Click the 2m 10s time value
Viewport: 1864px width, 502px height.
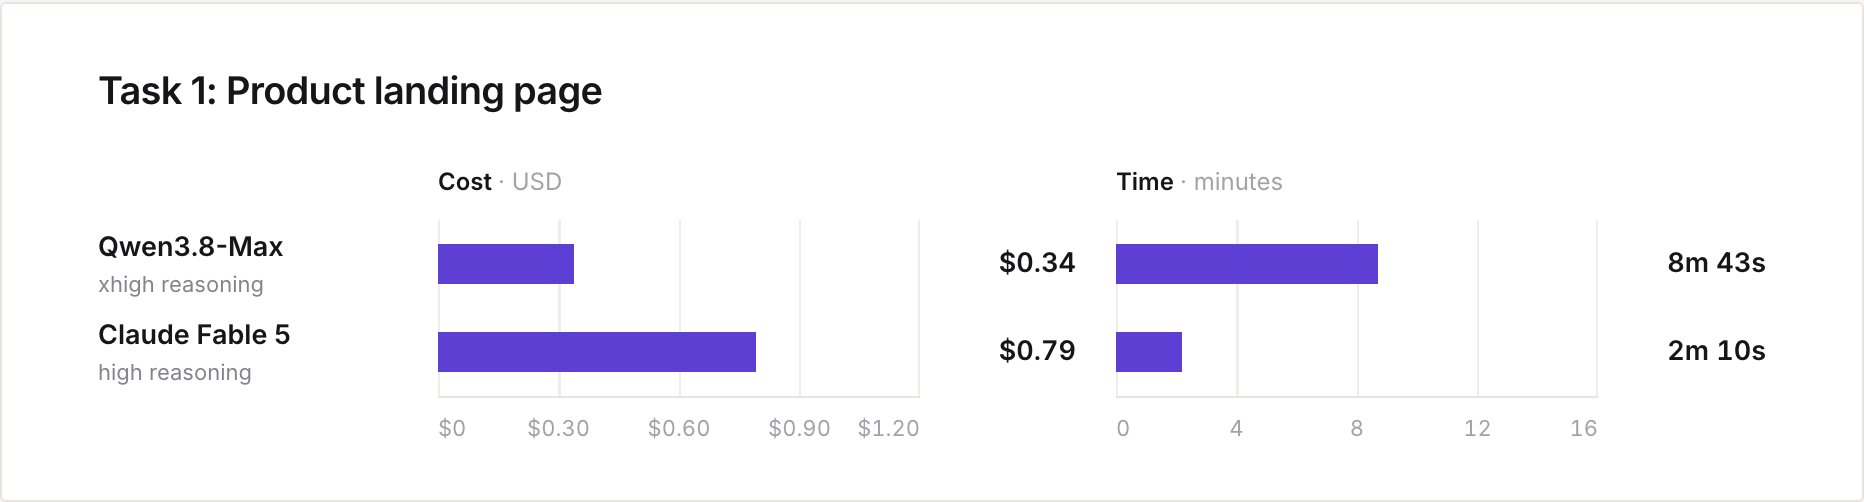1716,351
